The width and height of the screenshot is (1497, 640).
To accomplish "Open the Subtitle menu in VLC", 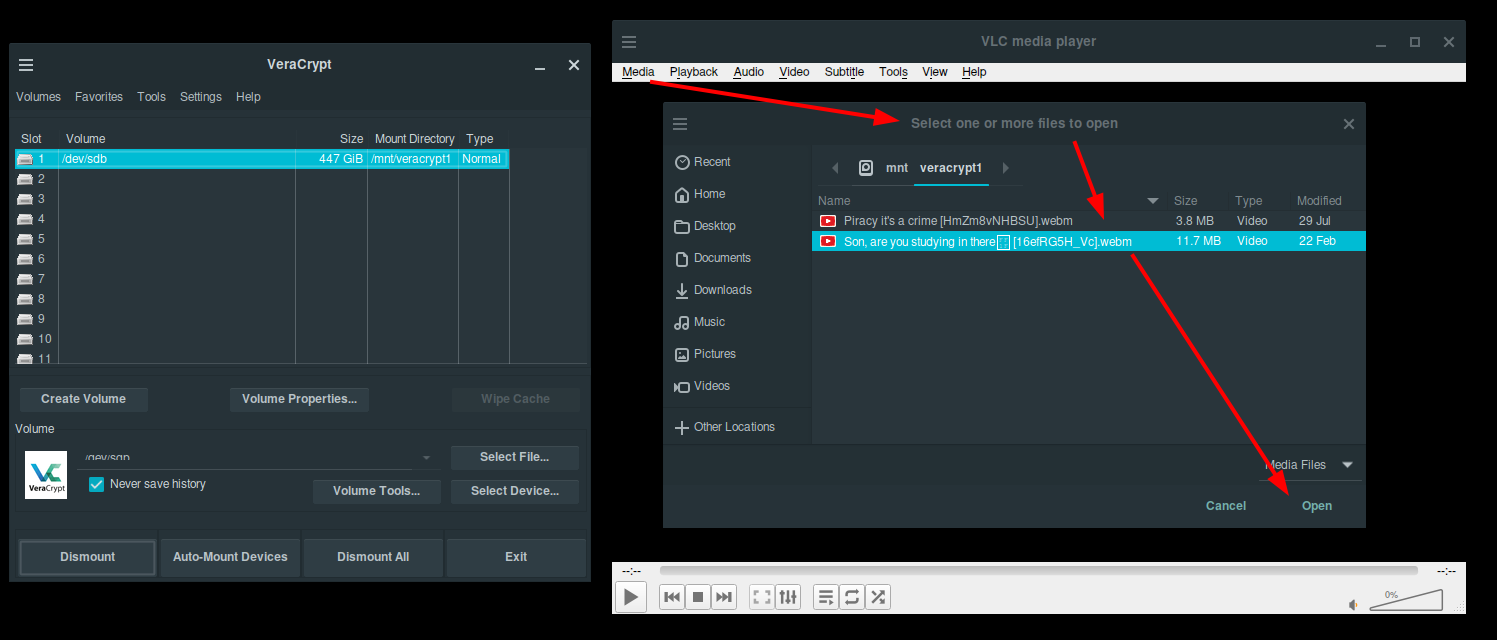I will [x=845, y=72].
